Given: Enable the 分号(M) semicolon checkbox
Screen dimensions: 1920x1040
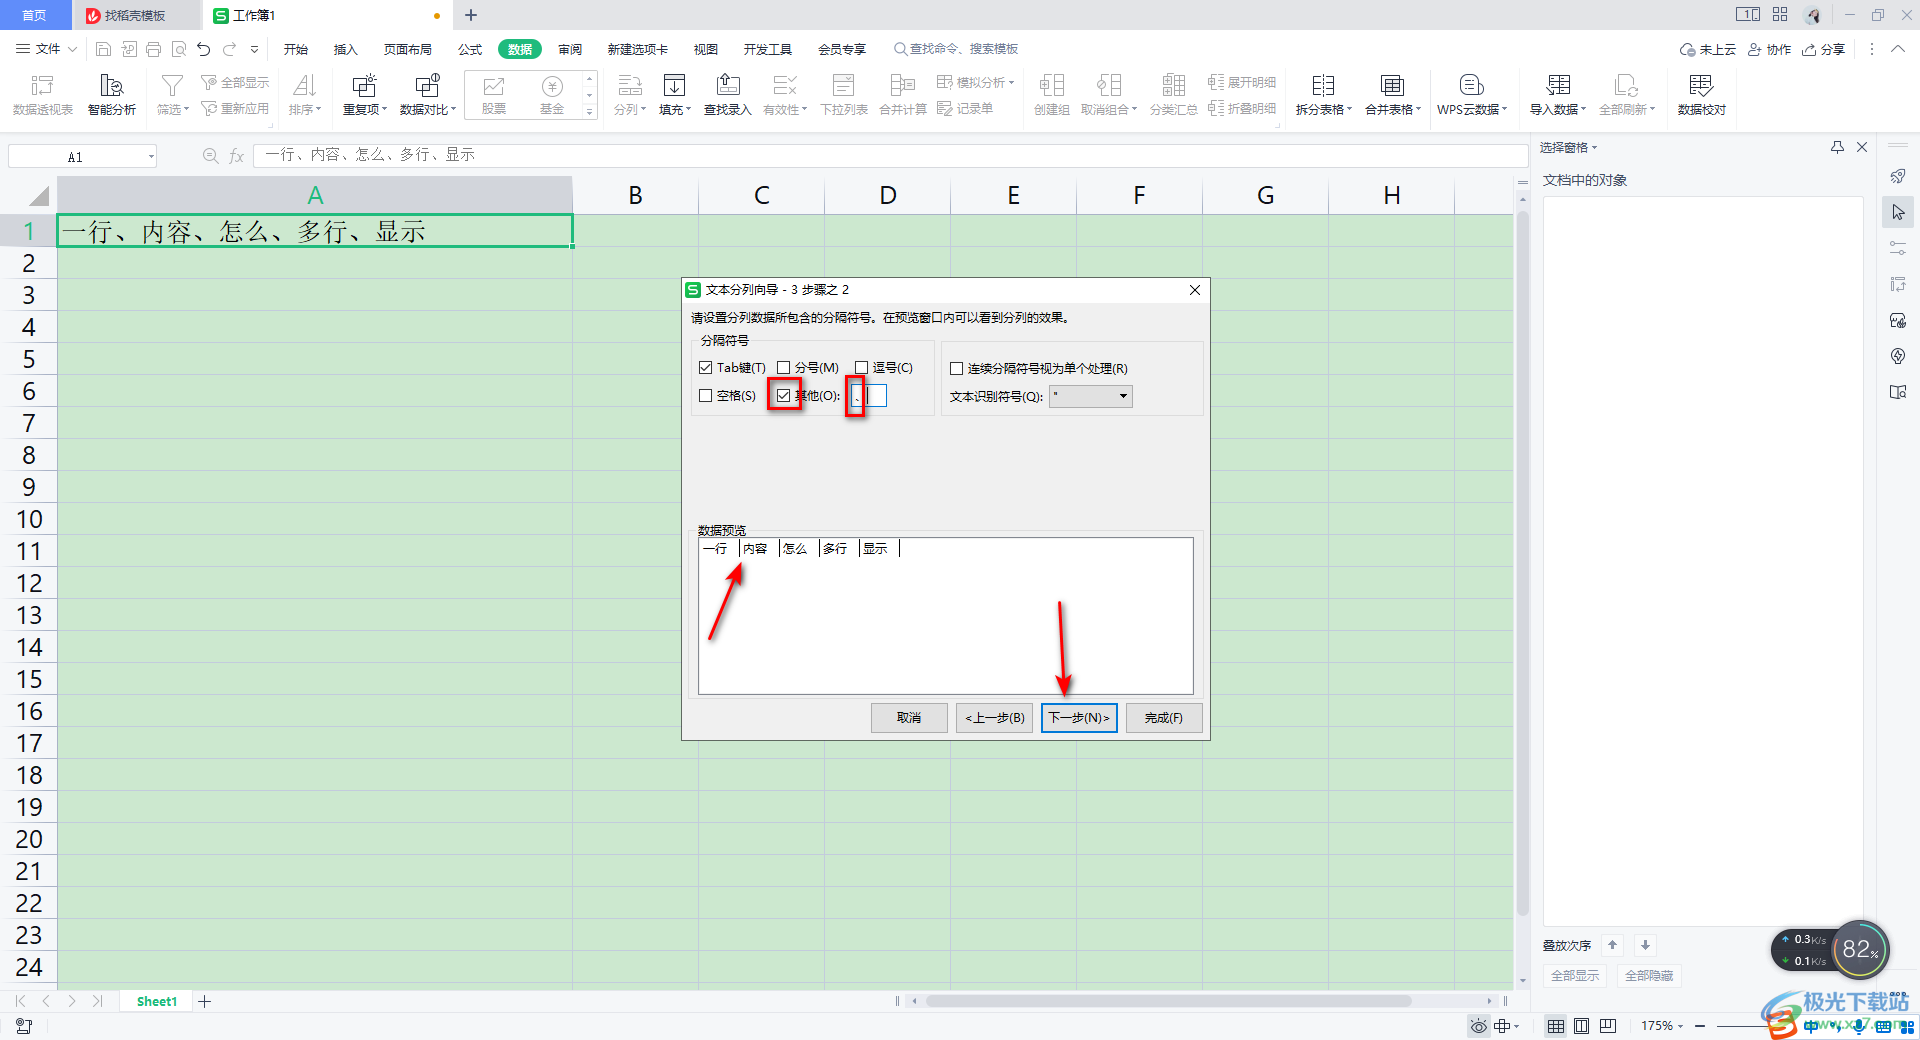Looking at the screenshot, I should pyautogui.click(x=784, y=368).
